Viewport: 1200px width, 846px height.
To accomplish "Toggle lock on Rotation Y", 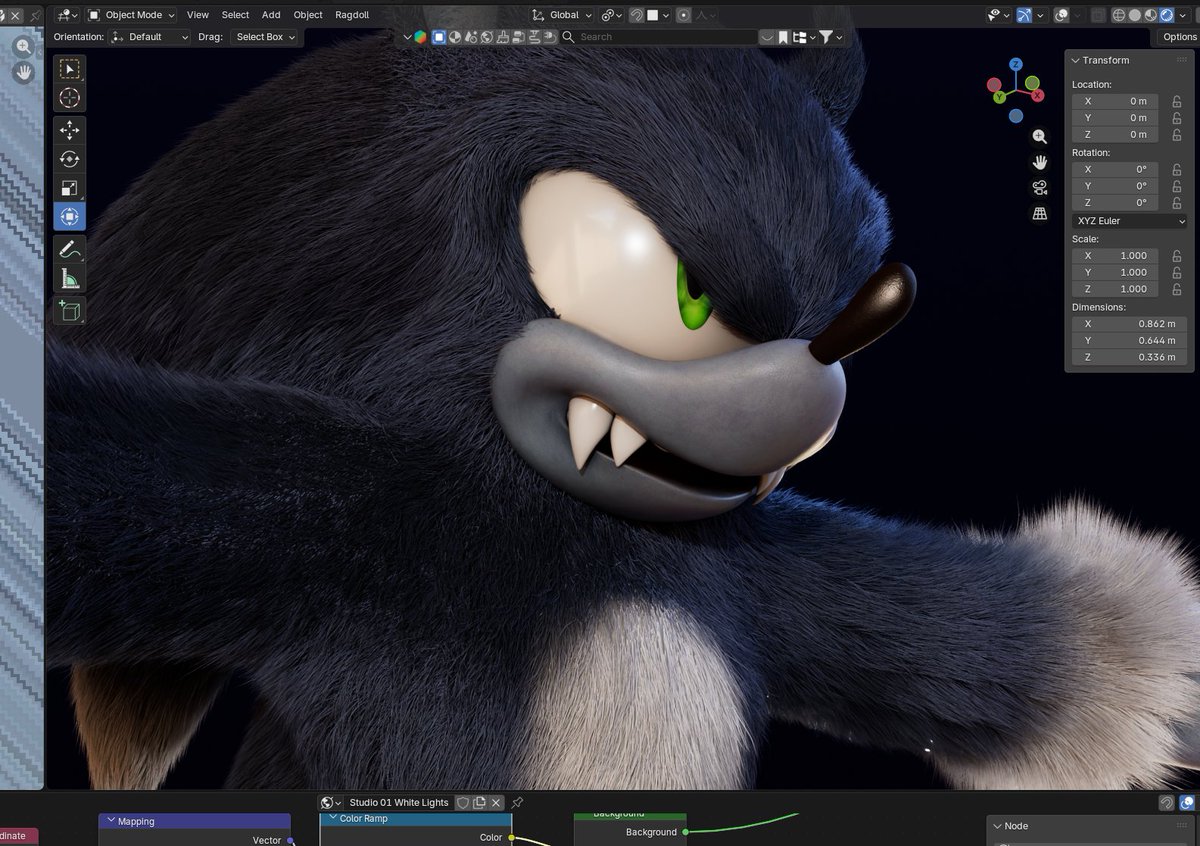I will click(x=1176, y=186).
